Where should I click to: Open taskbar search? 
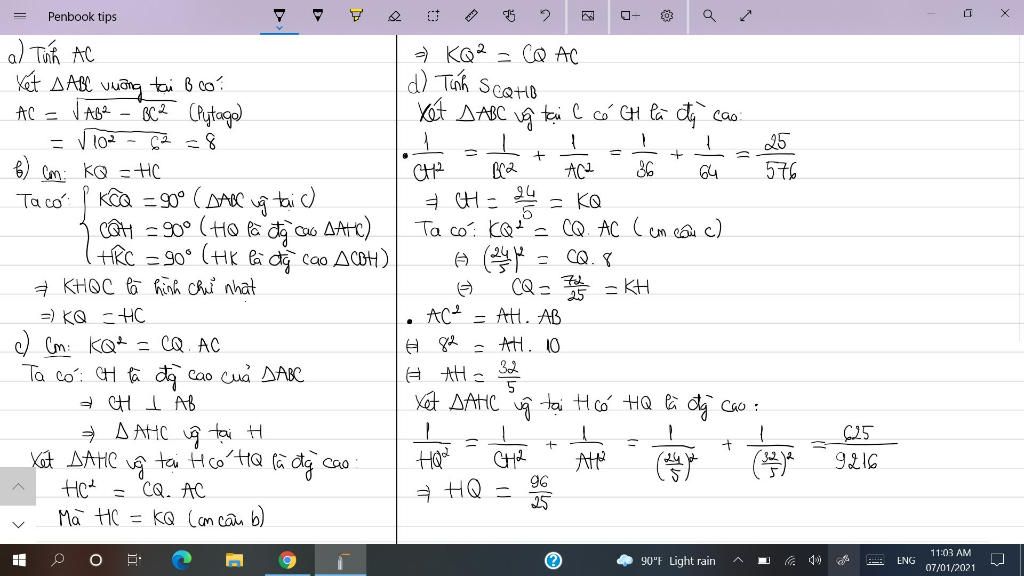[x=57, y=560]
